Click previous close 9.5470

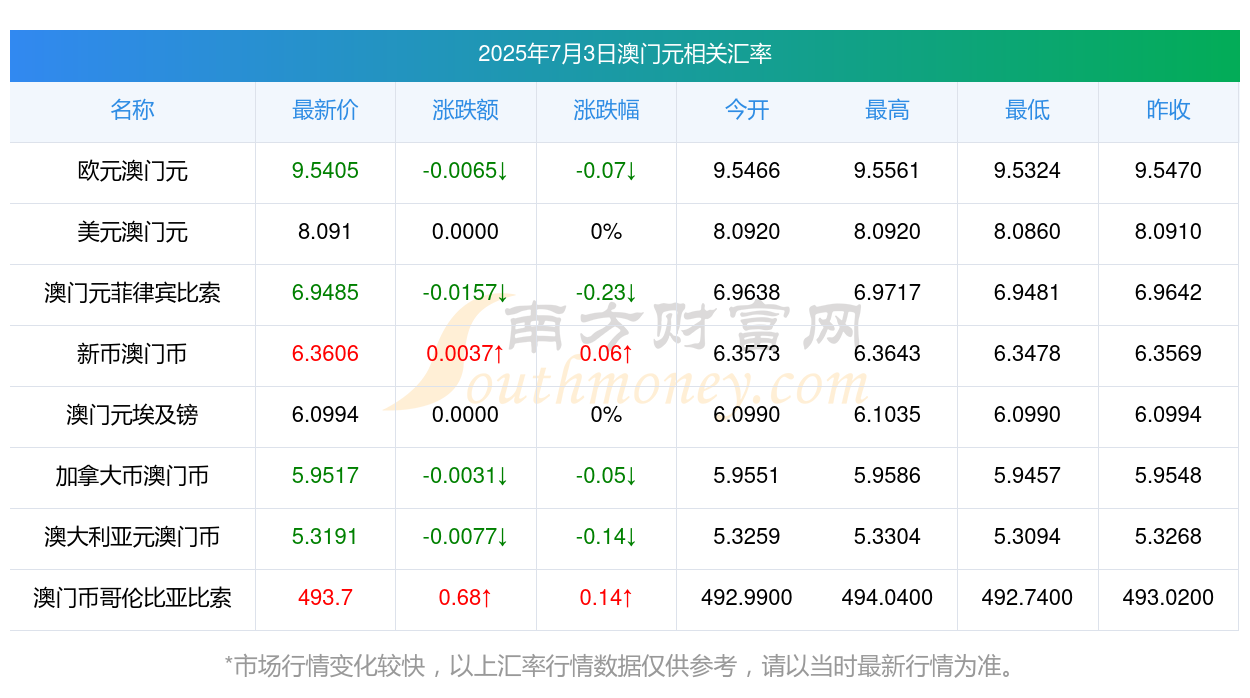click(x=1168, y=171)
